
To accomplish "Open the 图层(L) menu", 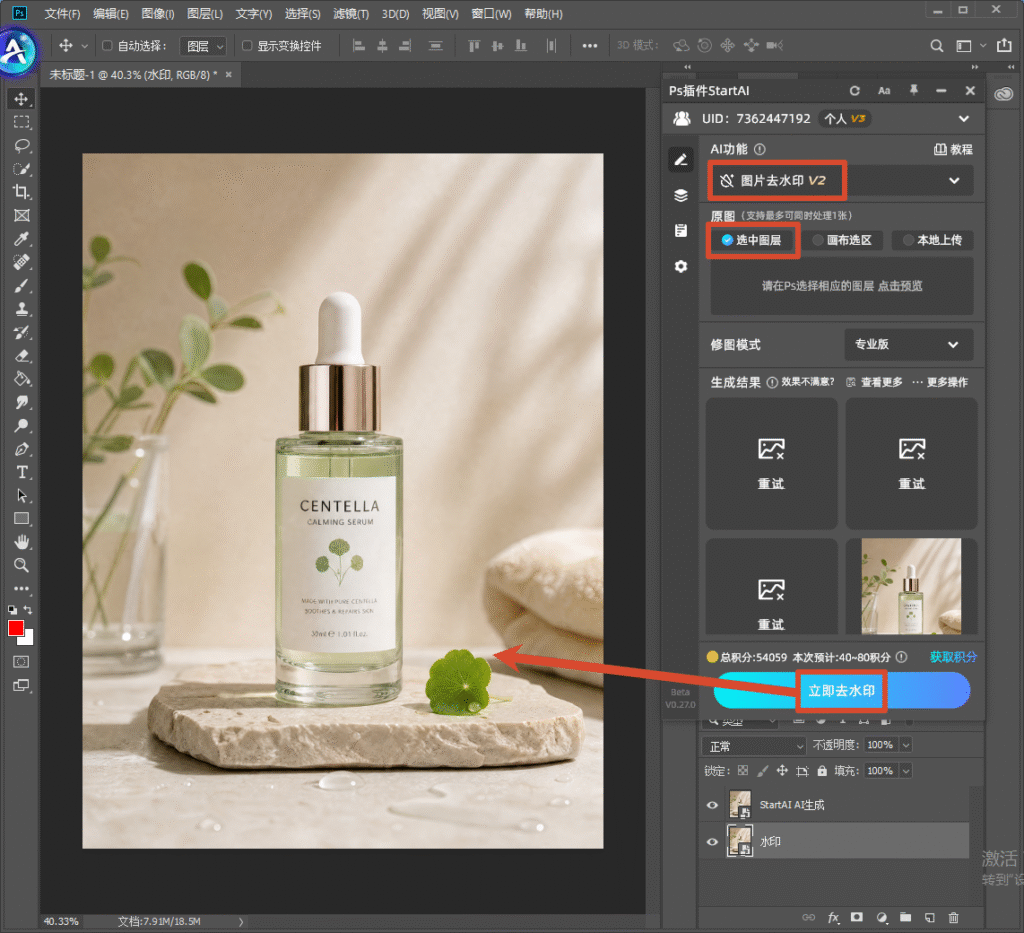I will pos(205,14).
